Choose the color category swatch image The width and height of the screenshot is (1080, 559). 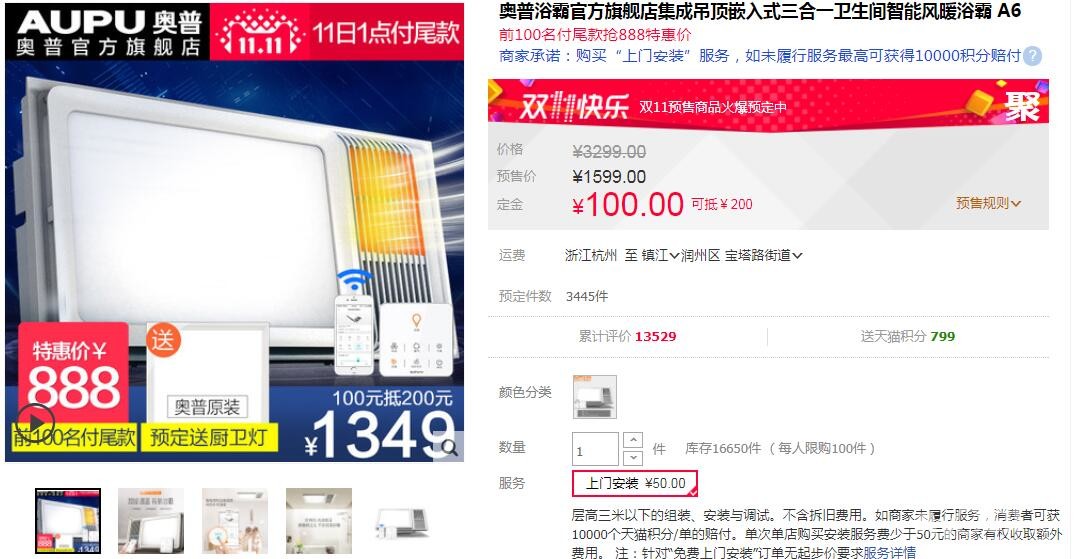coord(594,397)
